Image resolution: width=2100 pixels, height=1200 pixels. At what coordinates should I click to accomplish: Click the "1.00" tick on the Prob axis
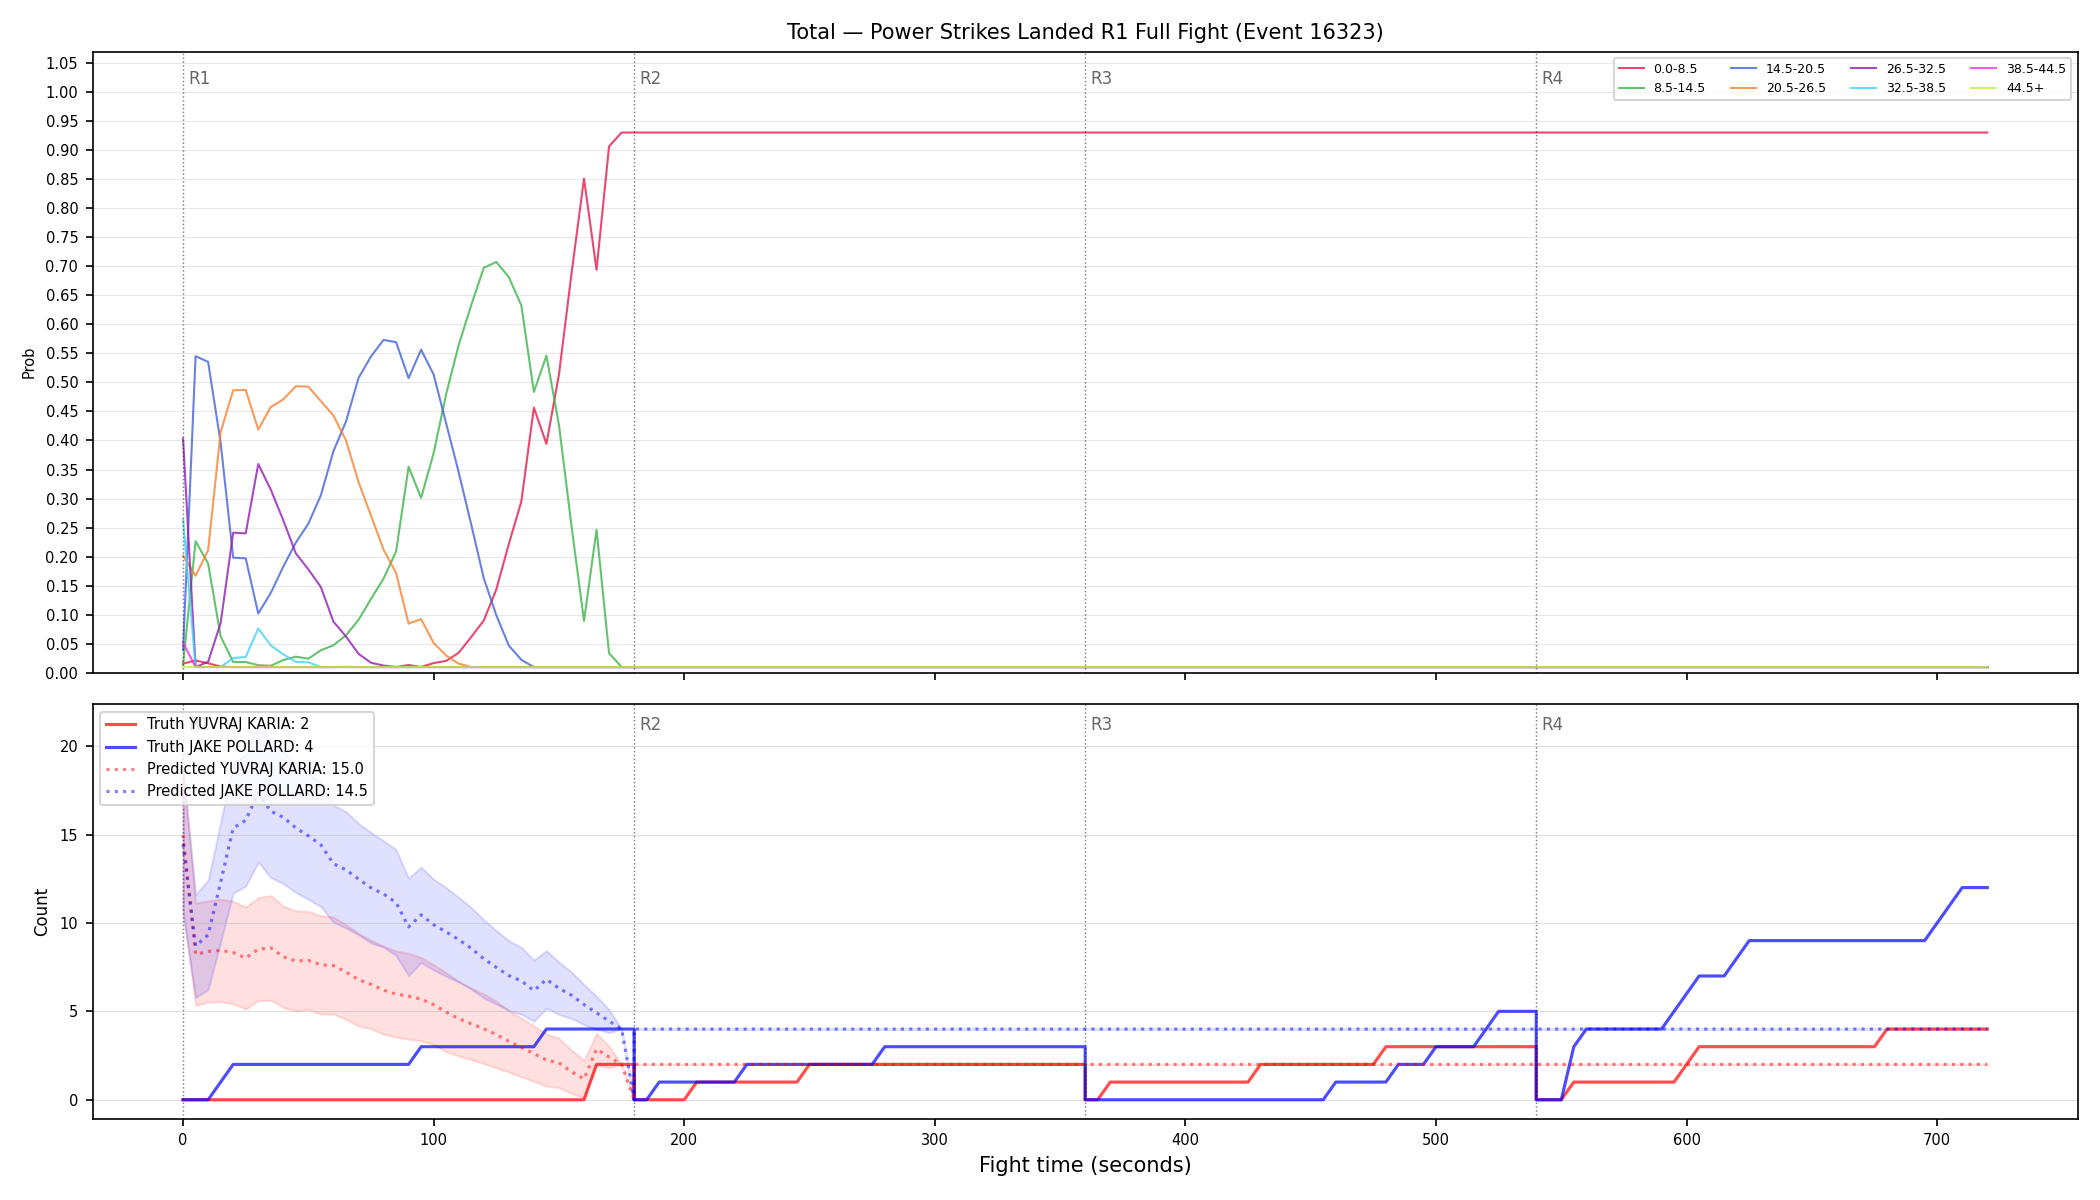(62, 92)
